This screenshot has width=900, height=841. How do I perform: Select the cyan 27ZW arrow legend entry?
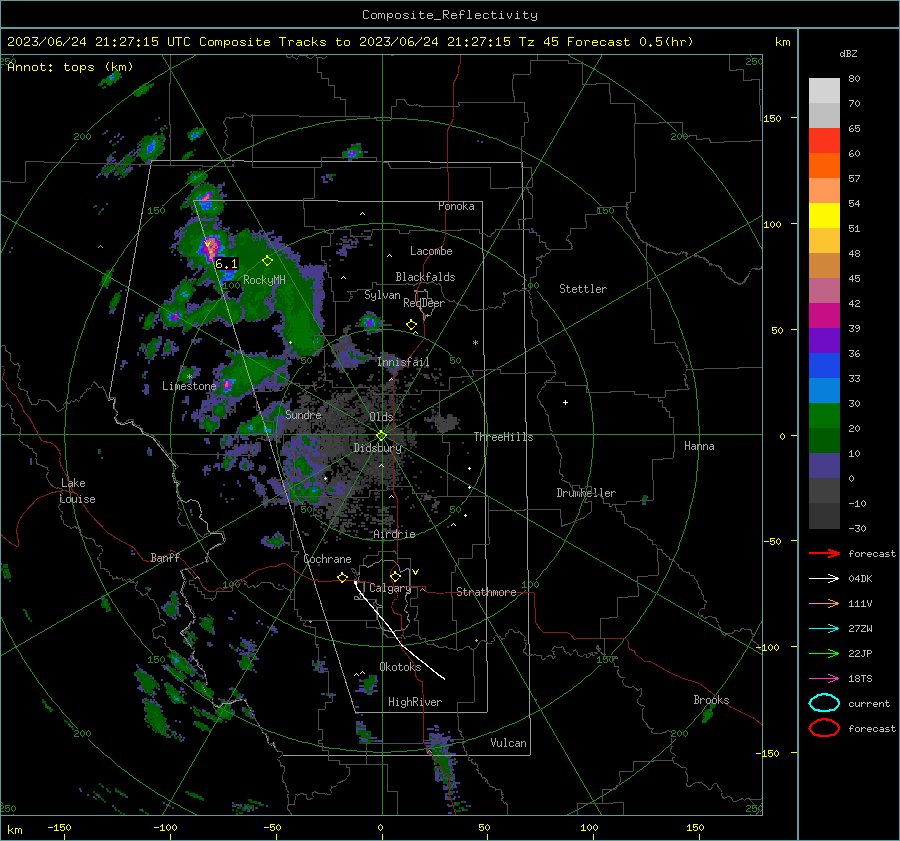[x=824, y=629]
